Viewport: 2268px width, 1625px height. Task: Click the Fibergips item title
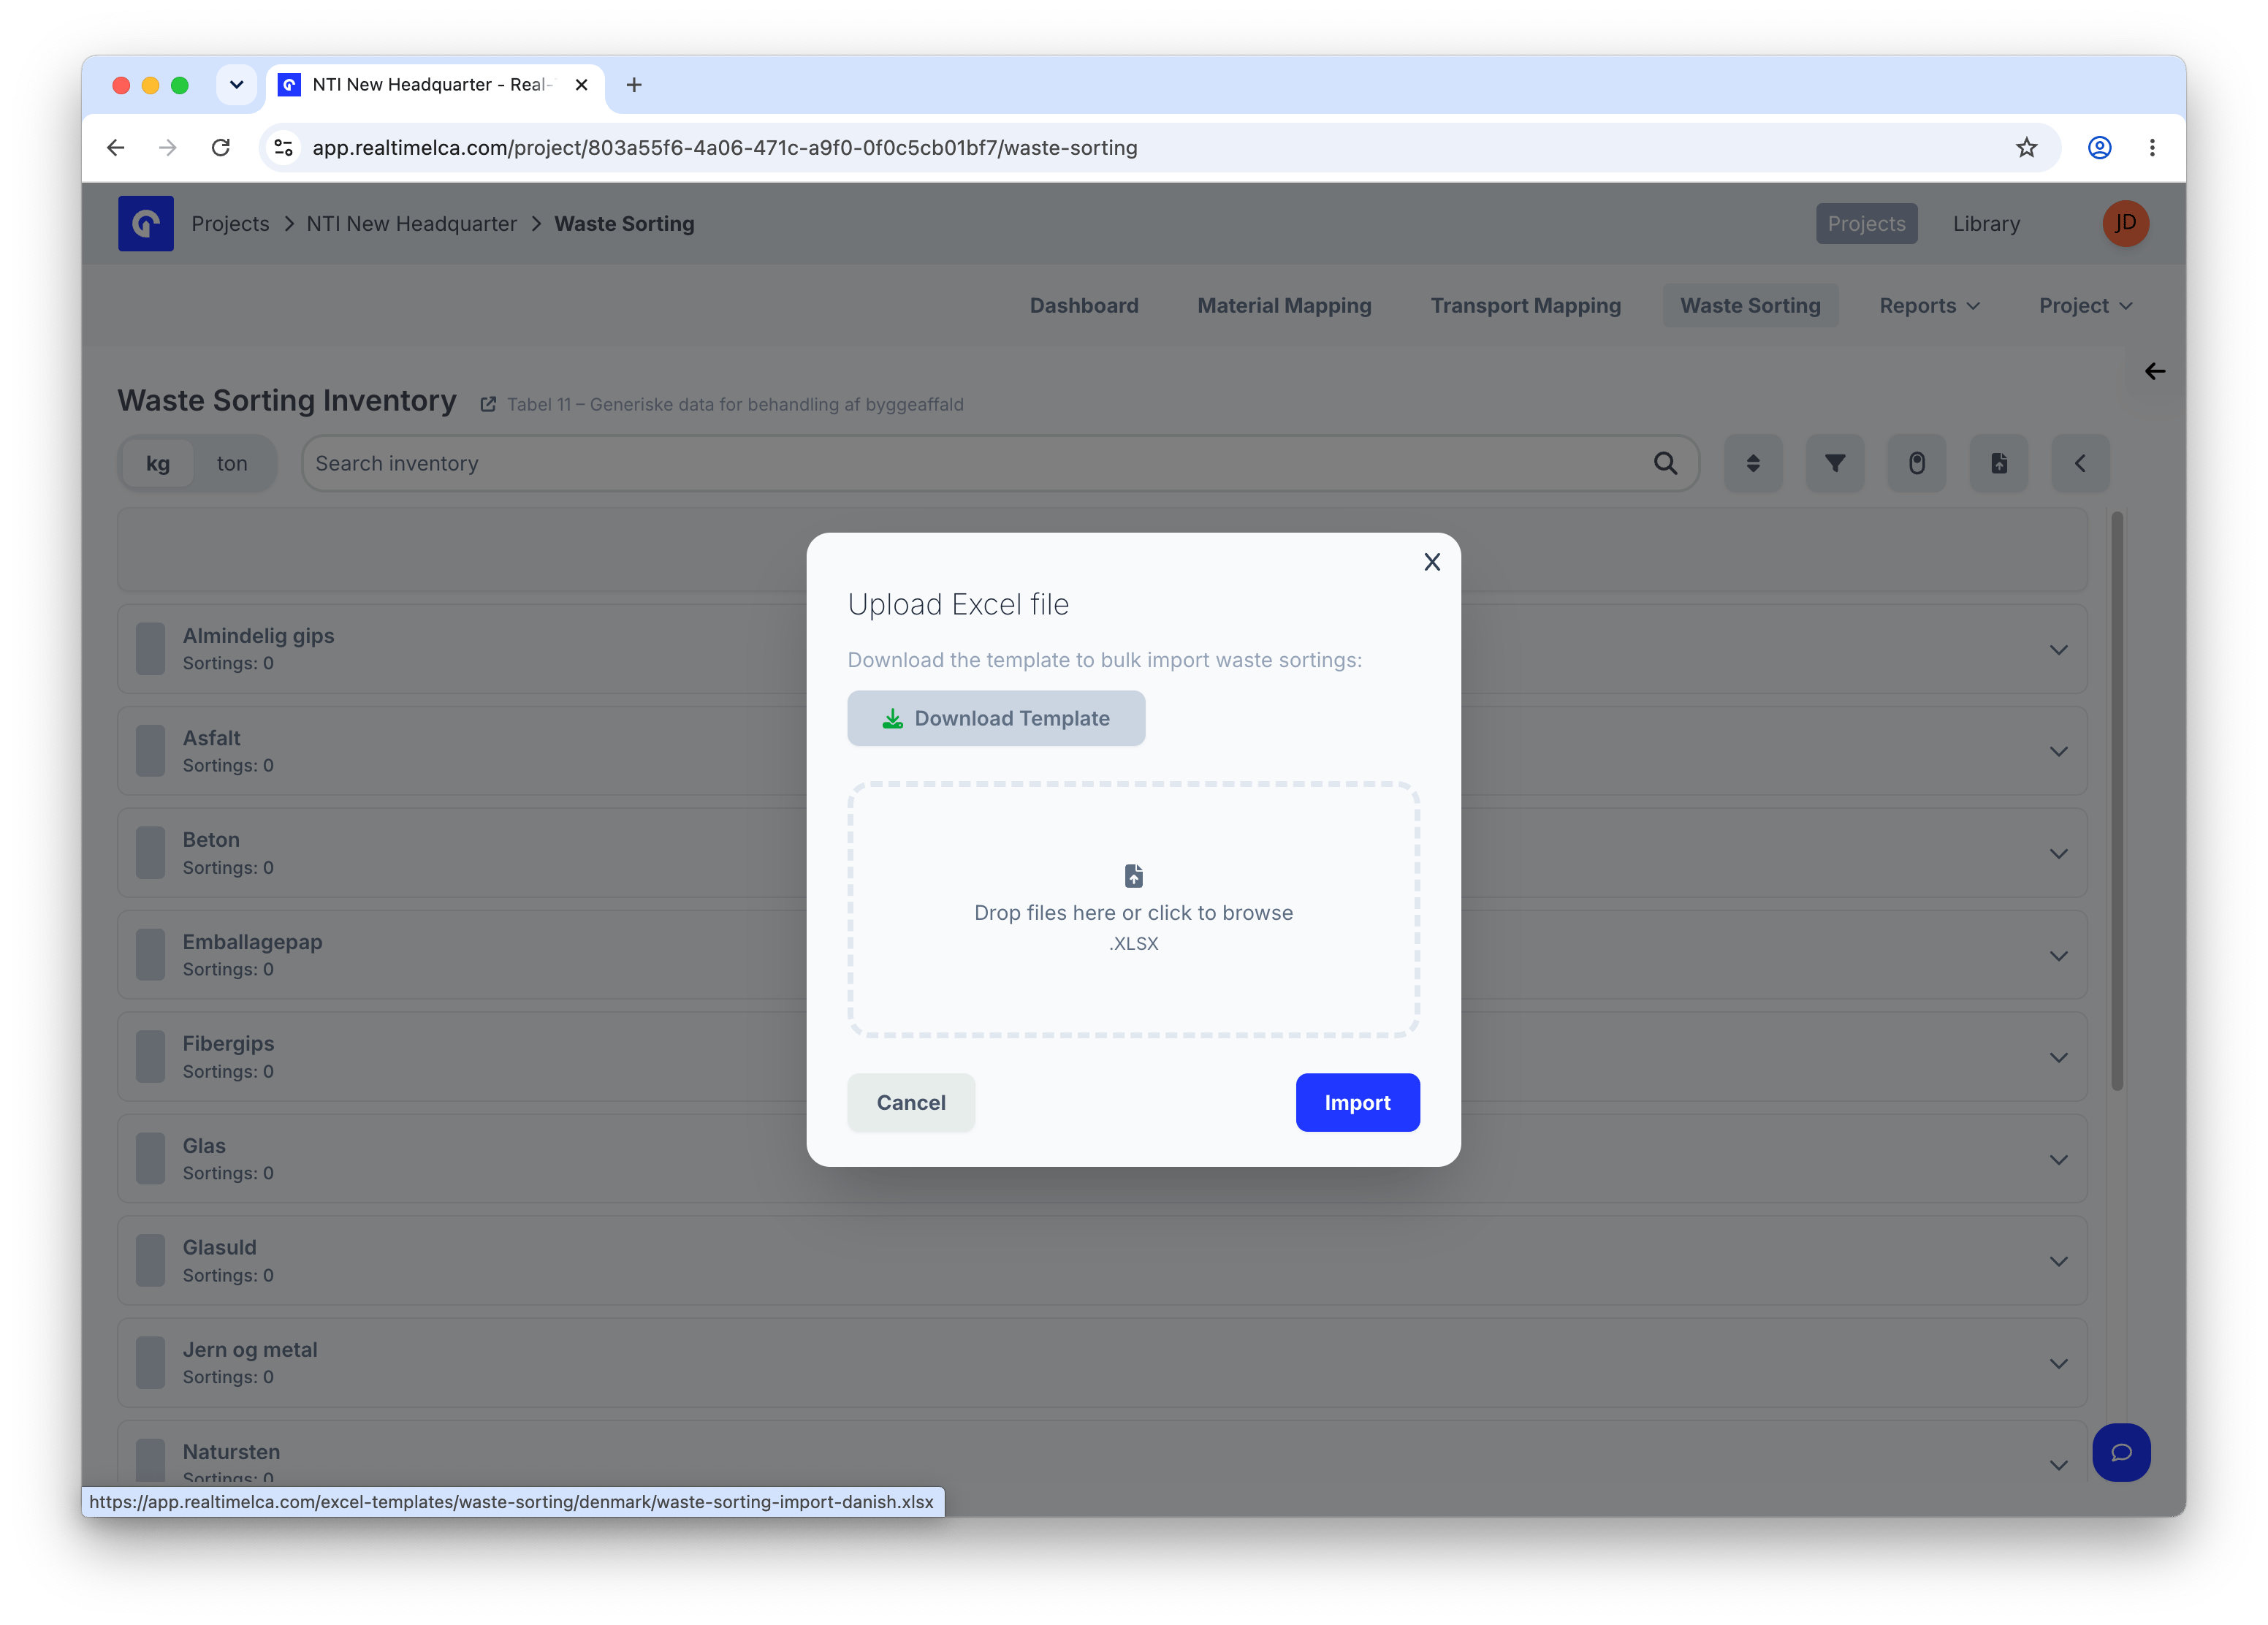pos(228,1043)
